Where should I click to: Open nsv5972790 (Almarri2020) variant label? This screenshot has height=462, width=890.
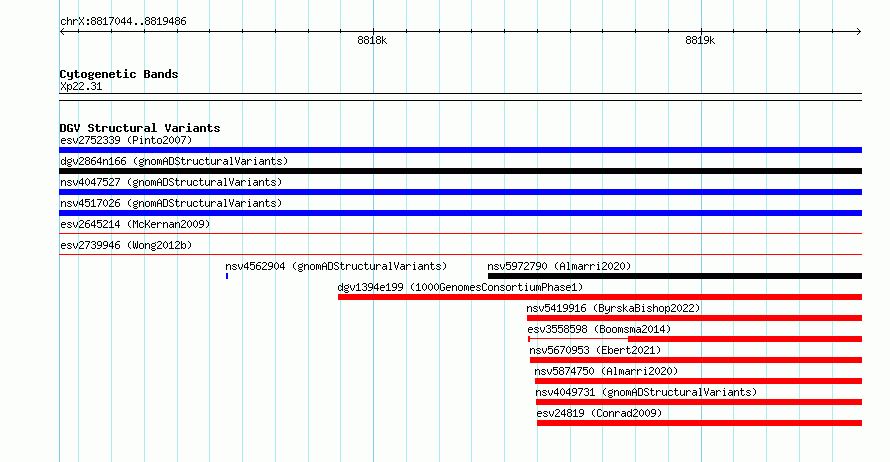pos(559,266)
